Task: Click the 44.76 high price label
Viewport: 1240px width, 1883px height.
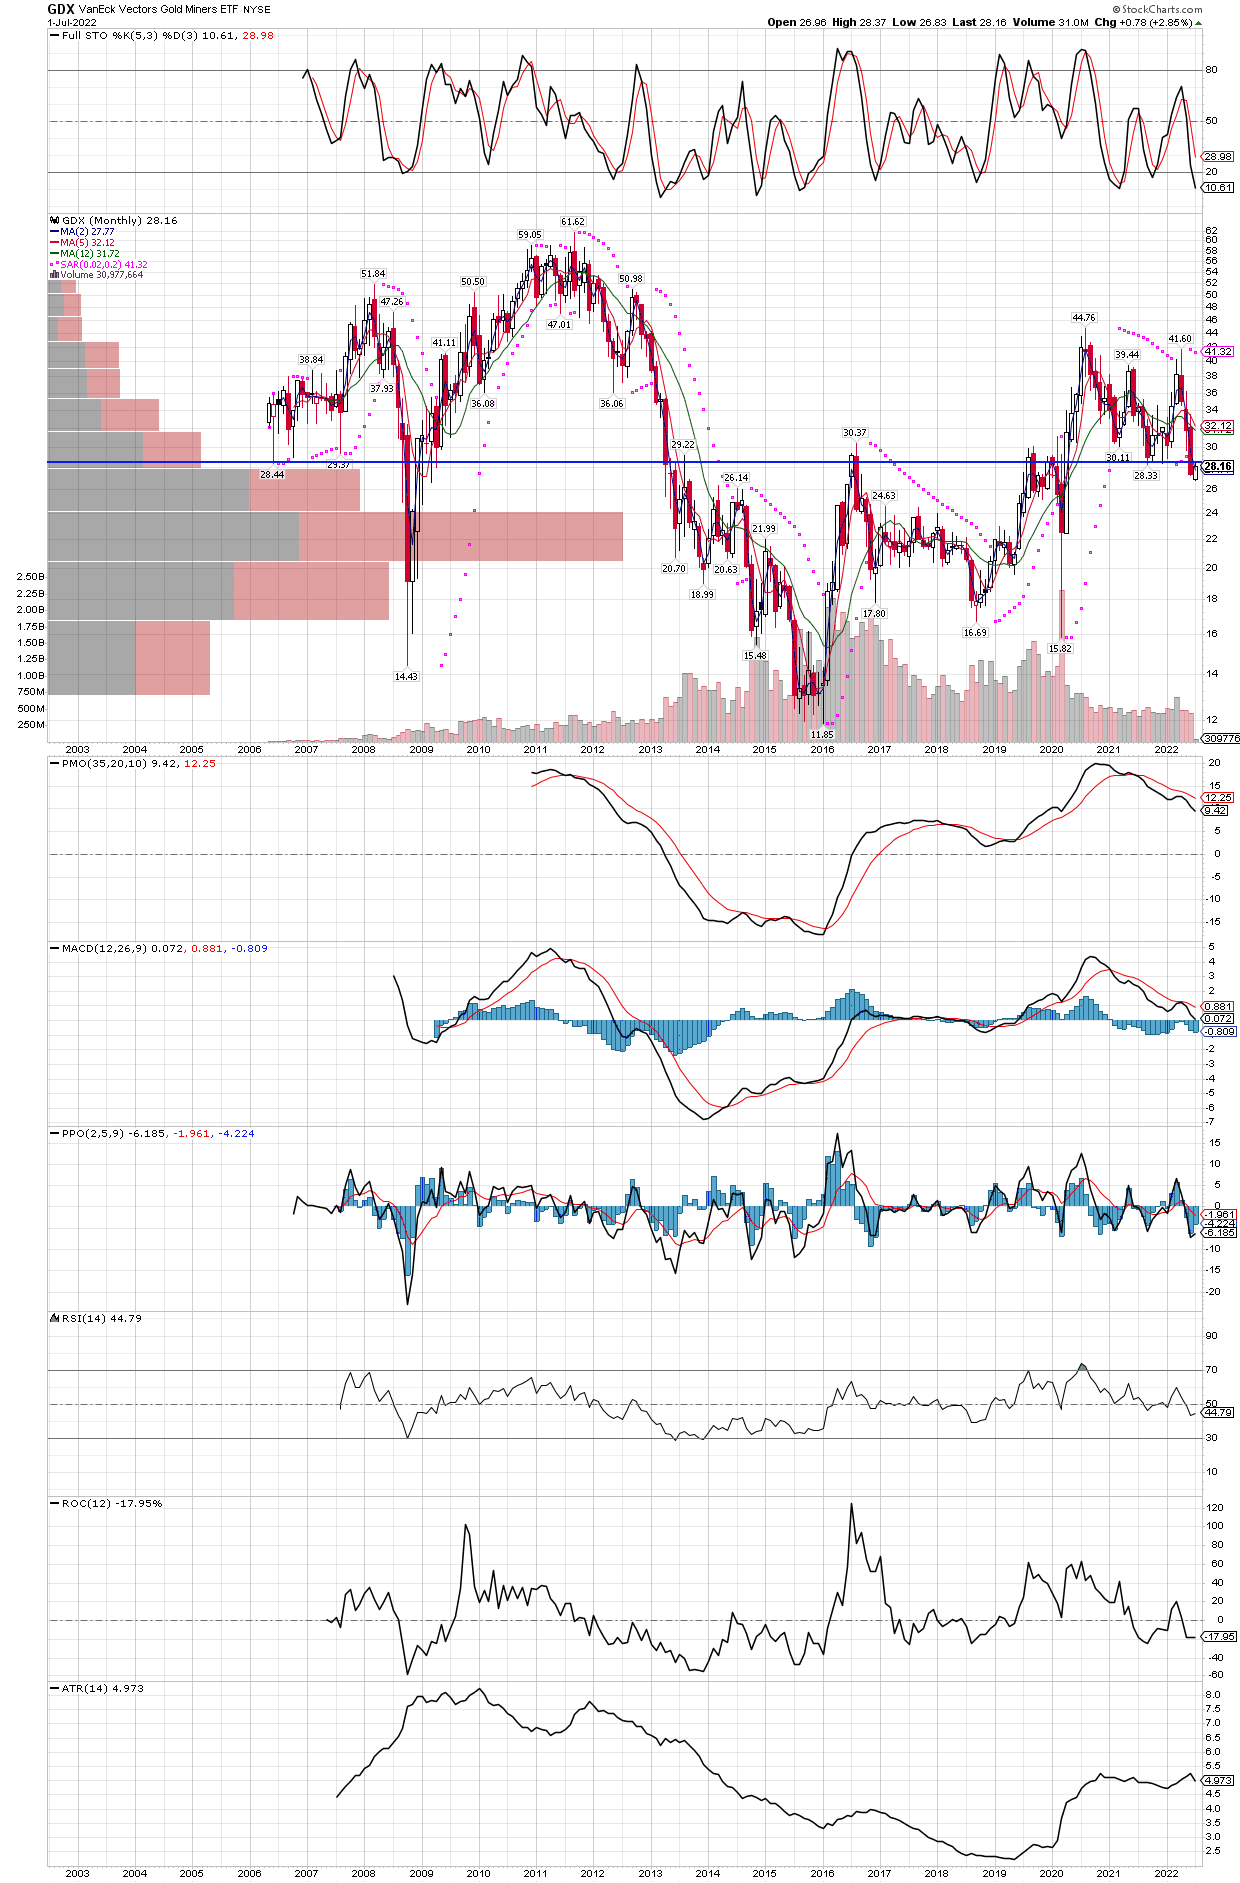Action: [1084, 317]
